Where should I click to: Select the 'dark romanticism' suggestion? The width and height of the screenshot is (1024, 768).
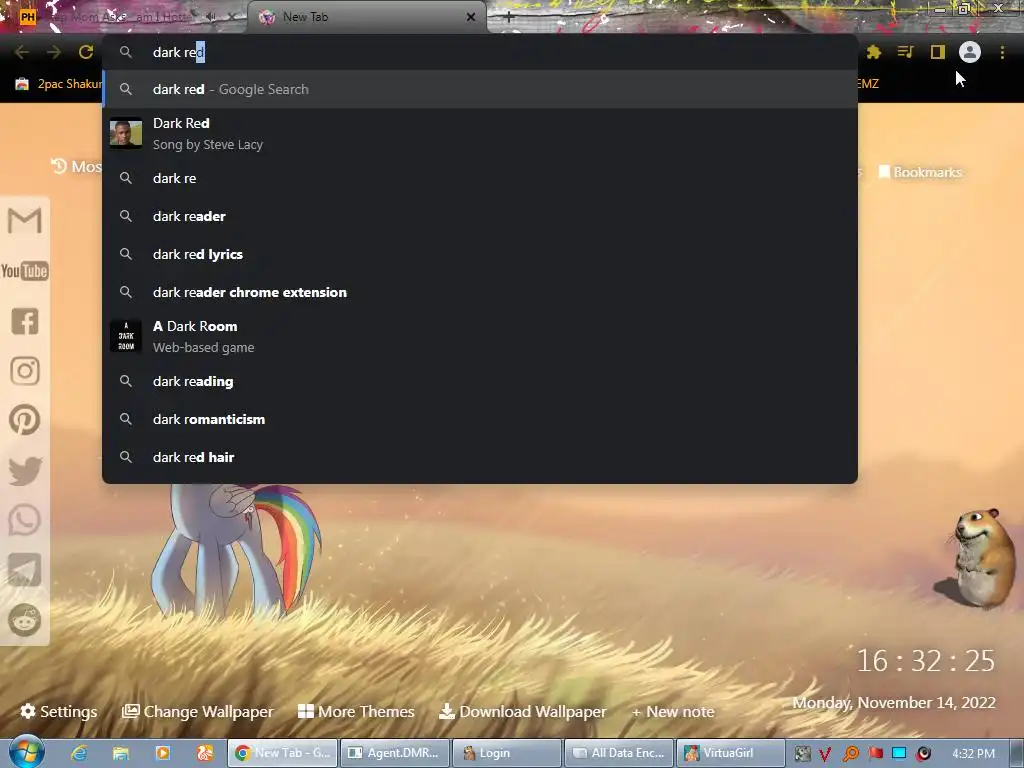coord(480,419)
